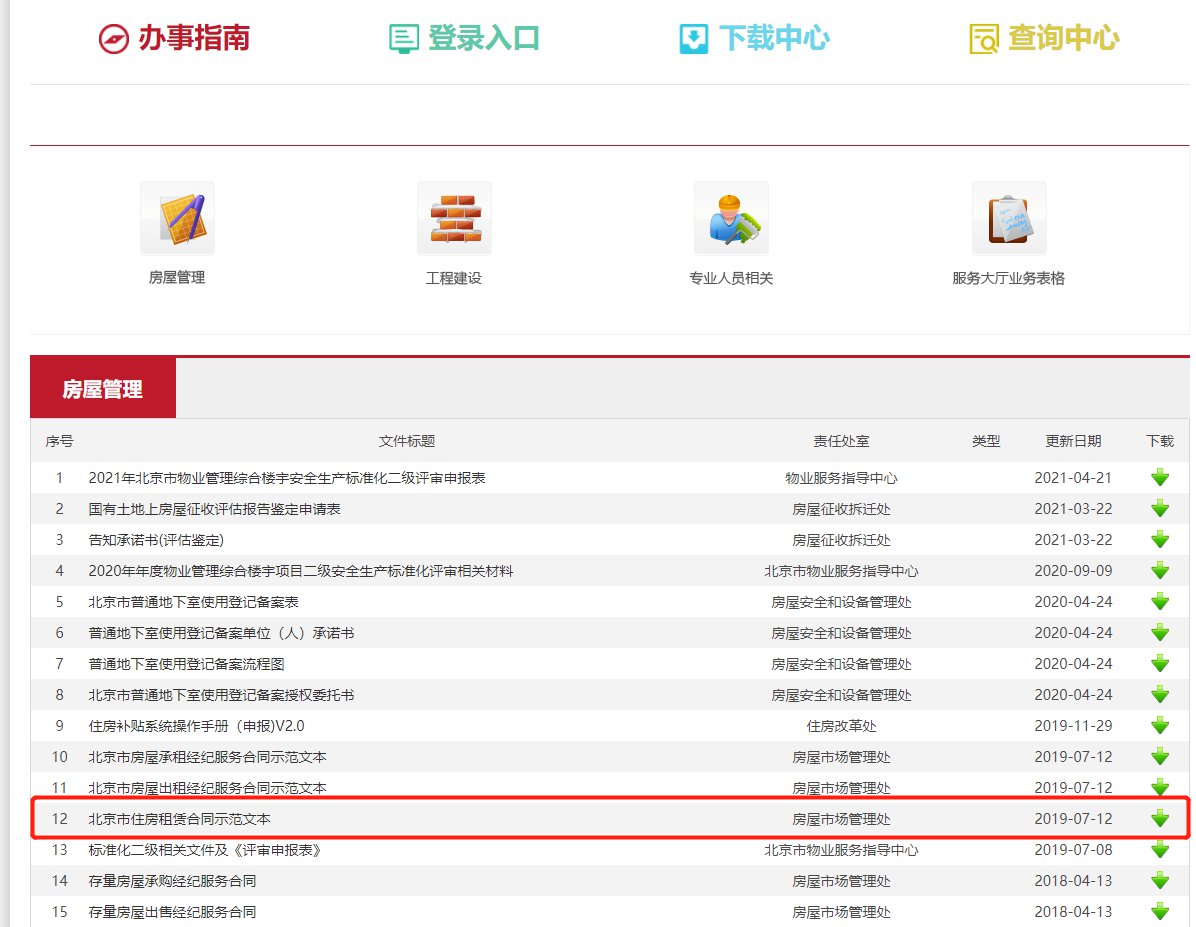Open the 工程建设 brick wall icon
1196x927 pixels.
[x=454, y=218]
